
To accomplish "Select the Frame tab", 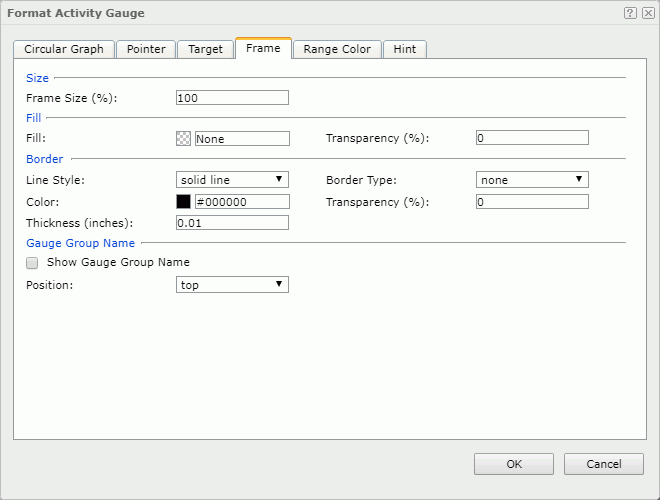I will click(263, 48).
